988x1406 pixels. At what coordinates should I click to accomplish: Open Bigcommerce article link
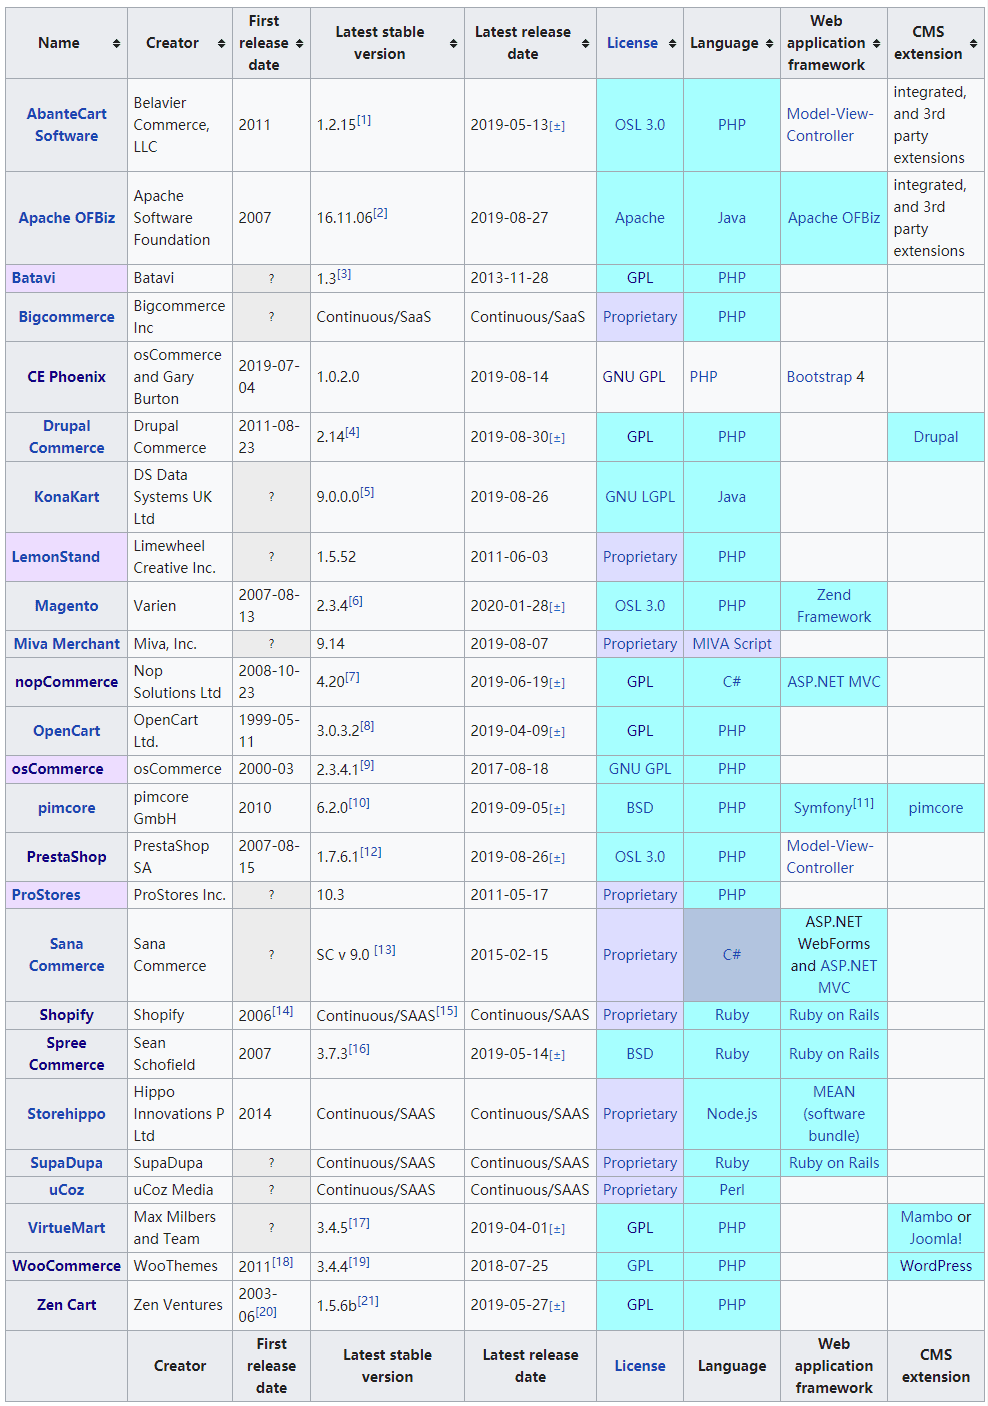(x=67, y=317)
